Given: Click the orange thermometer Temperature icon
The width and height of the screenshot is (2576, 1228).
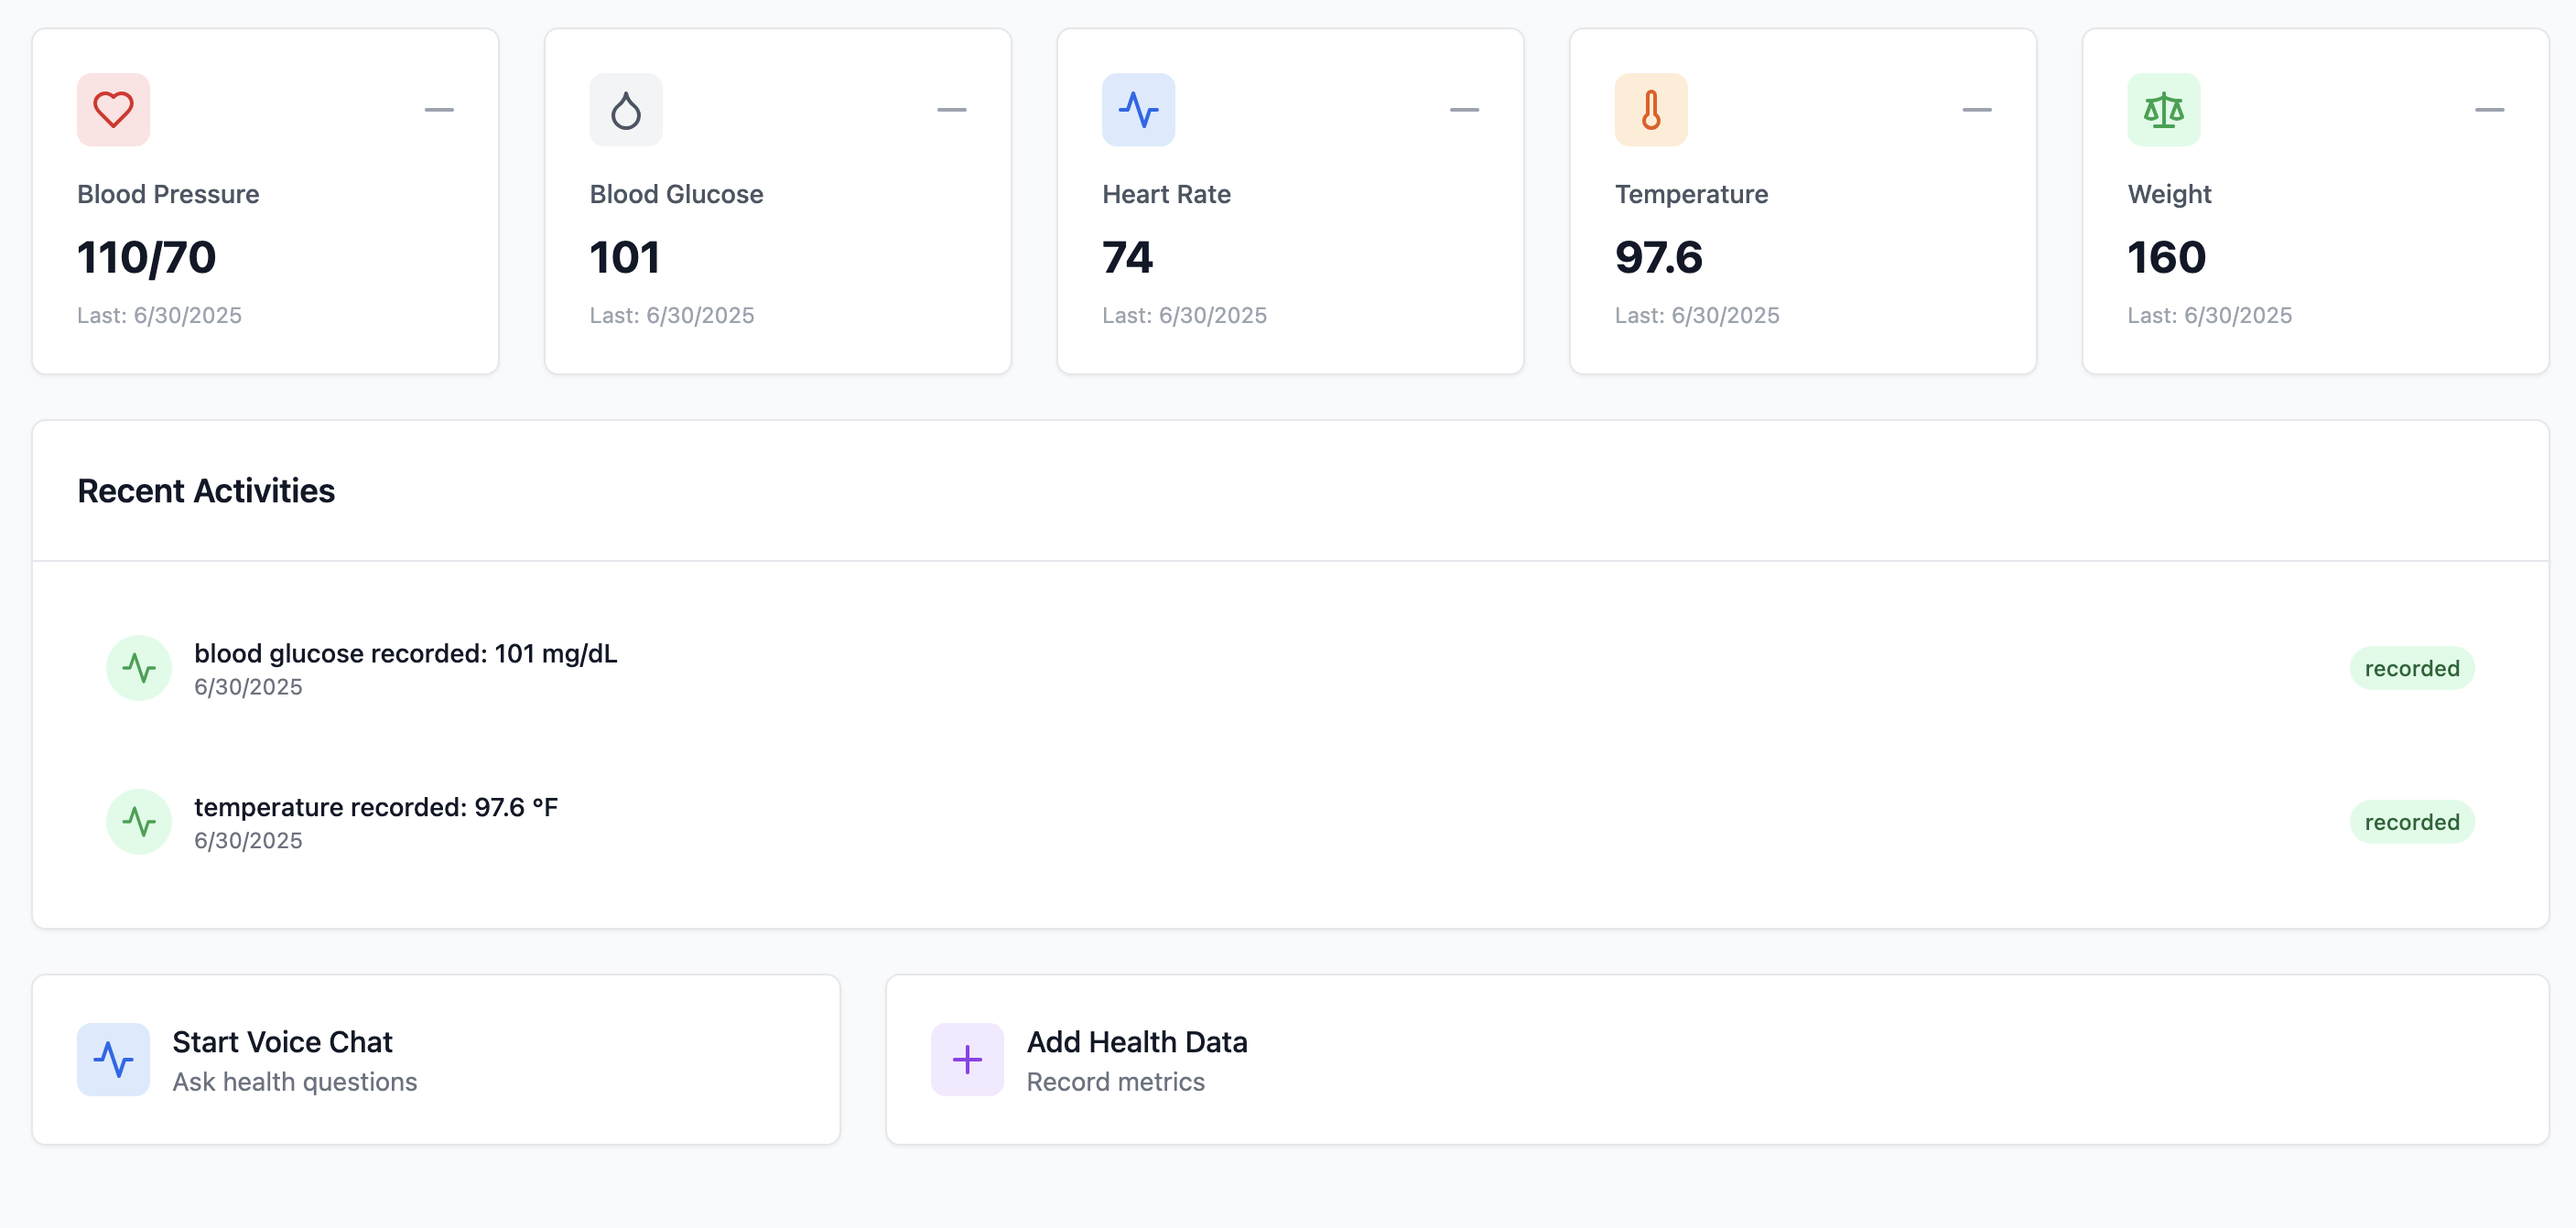Looking at the screenshot, I should click(x=1651, y=110).
